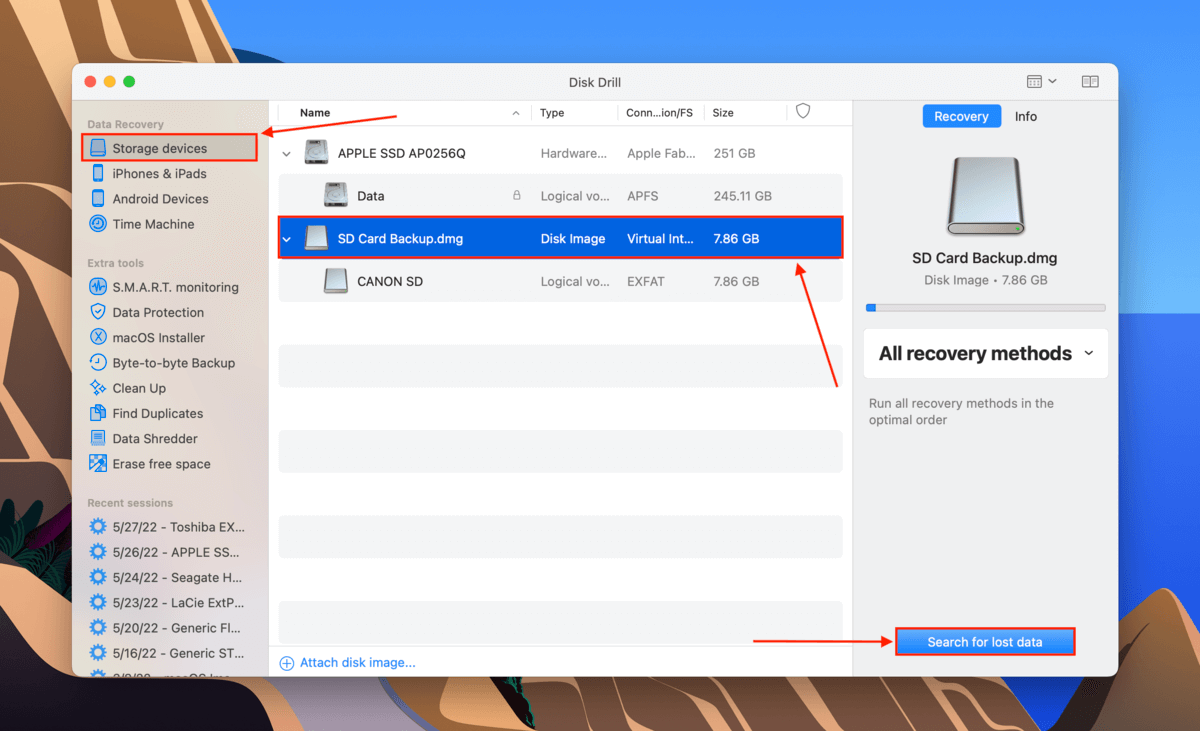Viewport: 1200px width, 731px height.
Task: Click the Hardware... type cell
Action: (x=574, y=154)
